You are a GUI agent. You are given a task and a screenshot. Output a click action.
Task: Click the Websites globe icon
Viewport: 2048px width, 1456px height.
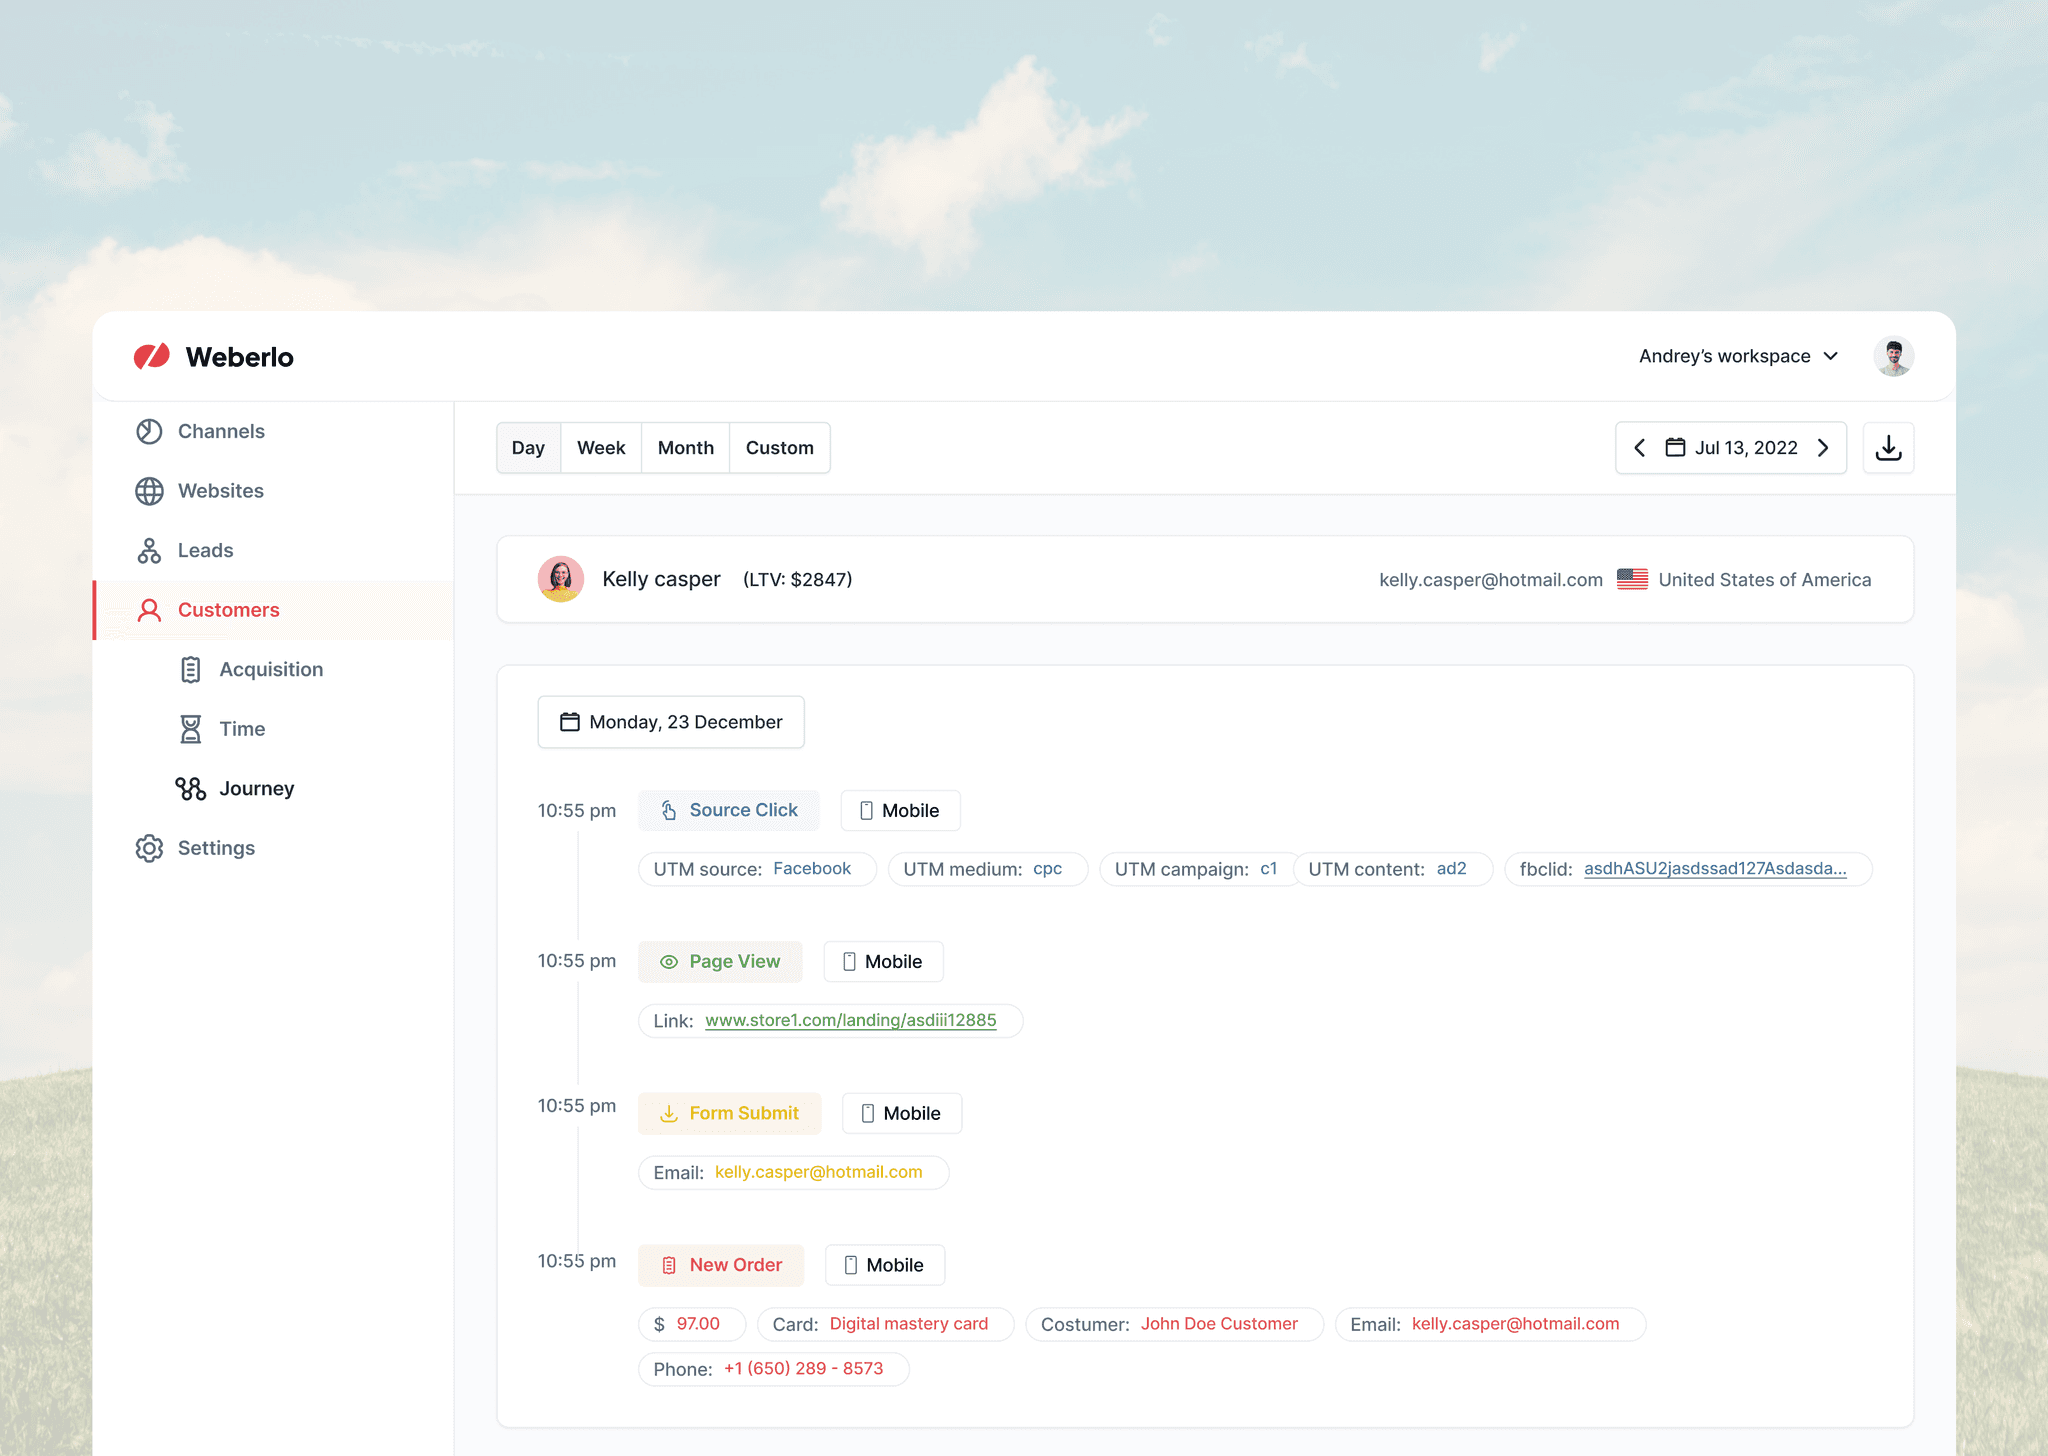click(149, 491)
